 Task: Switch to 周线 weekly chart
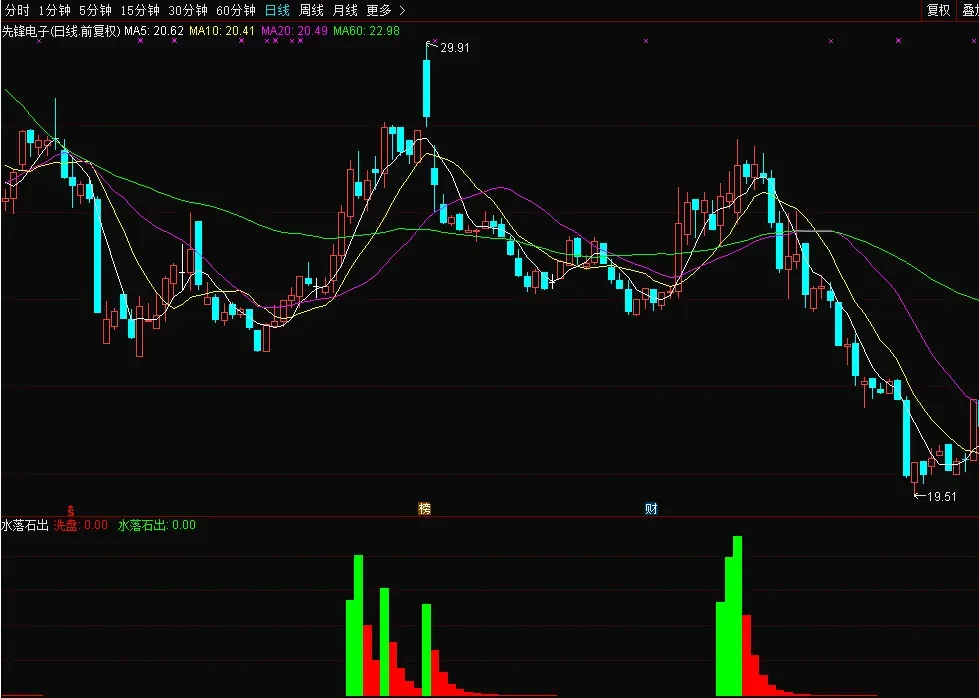(x=311, y=10)
